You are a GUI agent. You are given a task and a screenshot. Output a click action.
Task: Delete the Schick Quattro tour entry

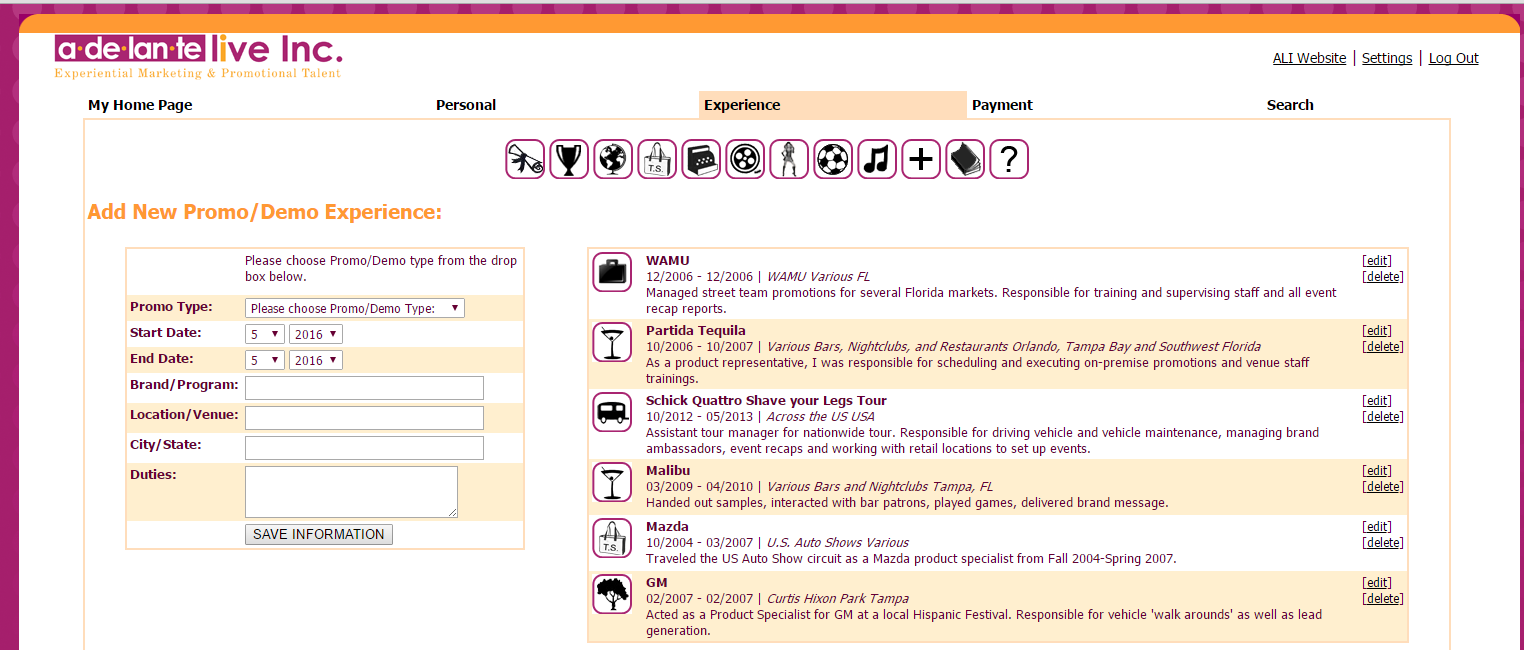coord(1383,417)
